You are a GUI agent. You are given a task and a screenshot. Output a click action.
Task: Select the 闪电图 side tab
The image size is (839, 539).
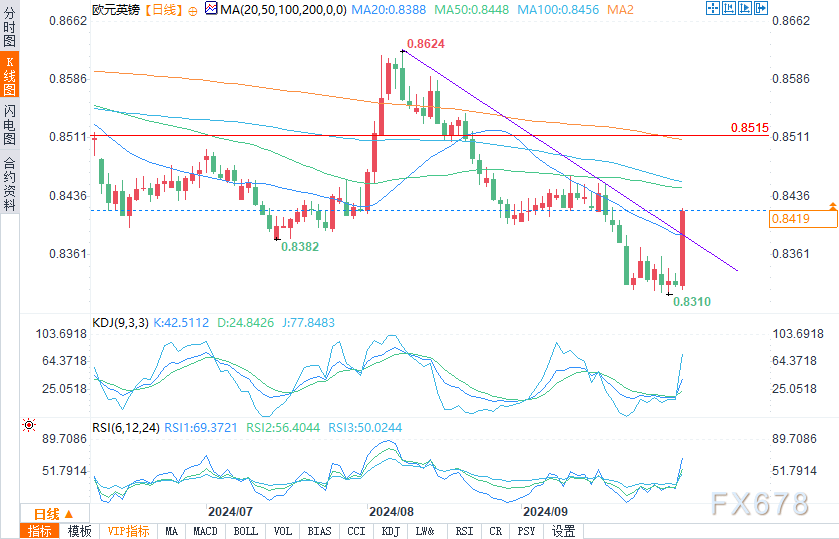(x=9, y=125)
